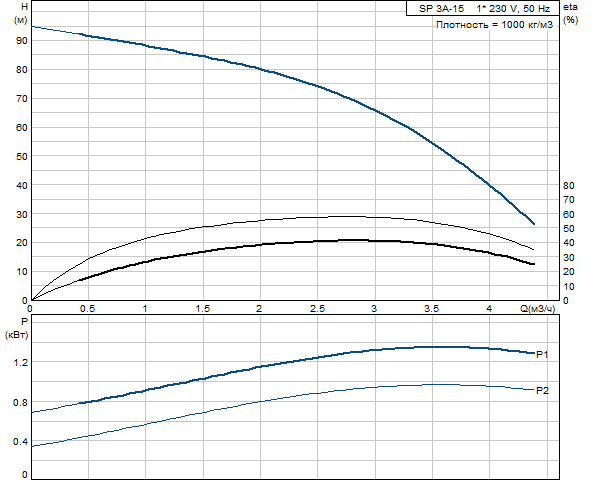The width and height of the screenshot is (592, 480).
Task: Click the 0.4 tick on power axis
Action: coord(20,441)
